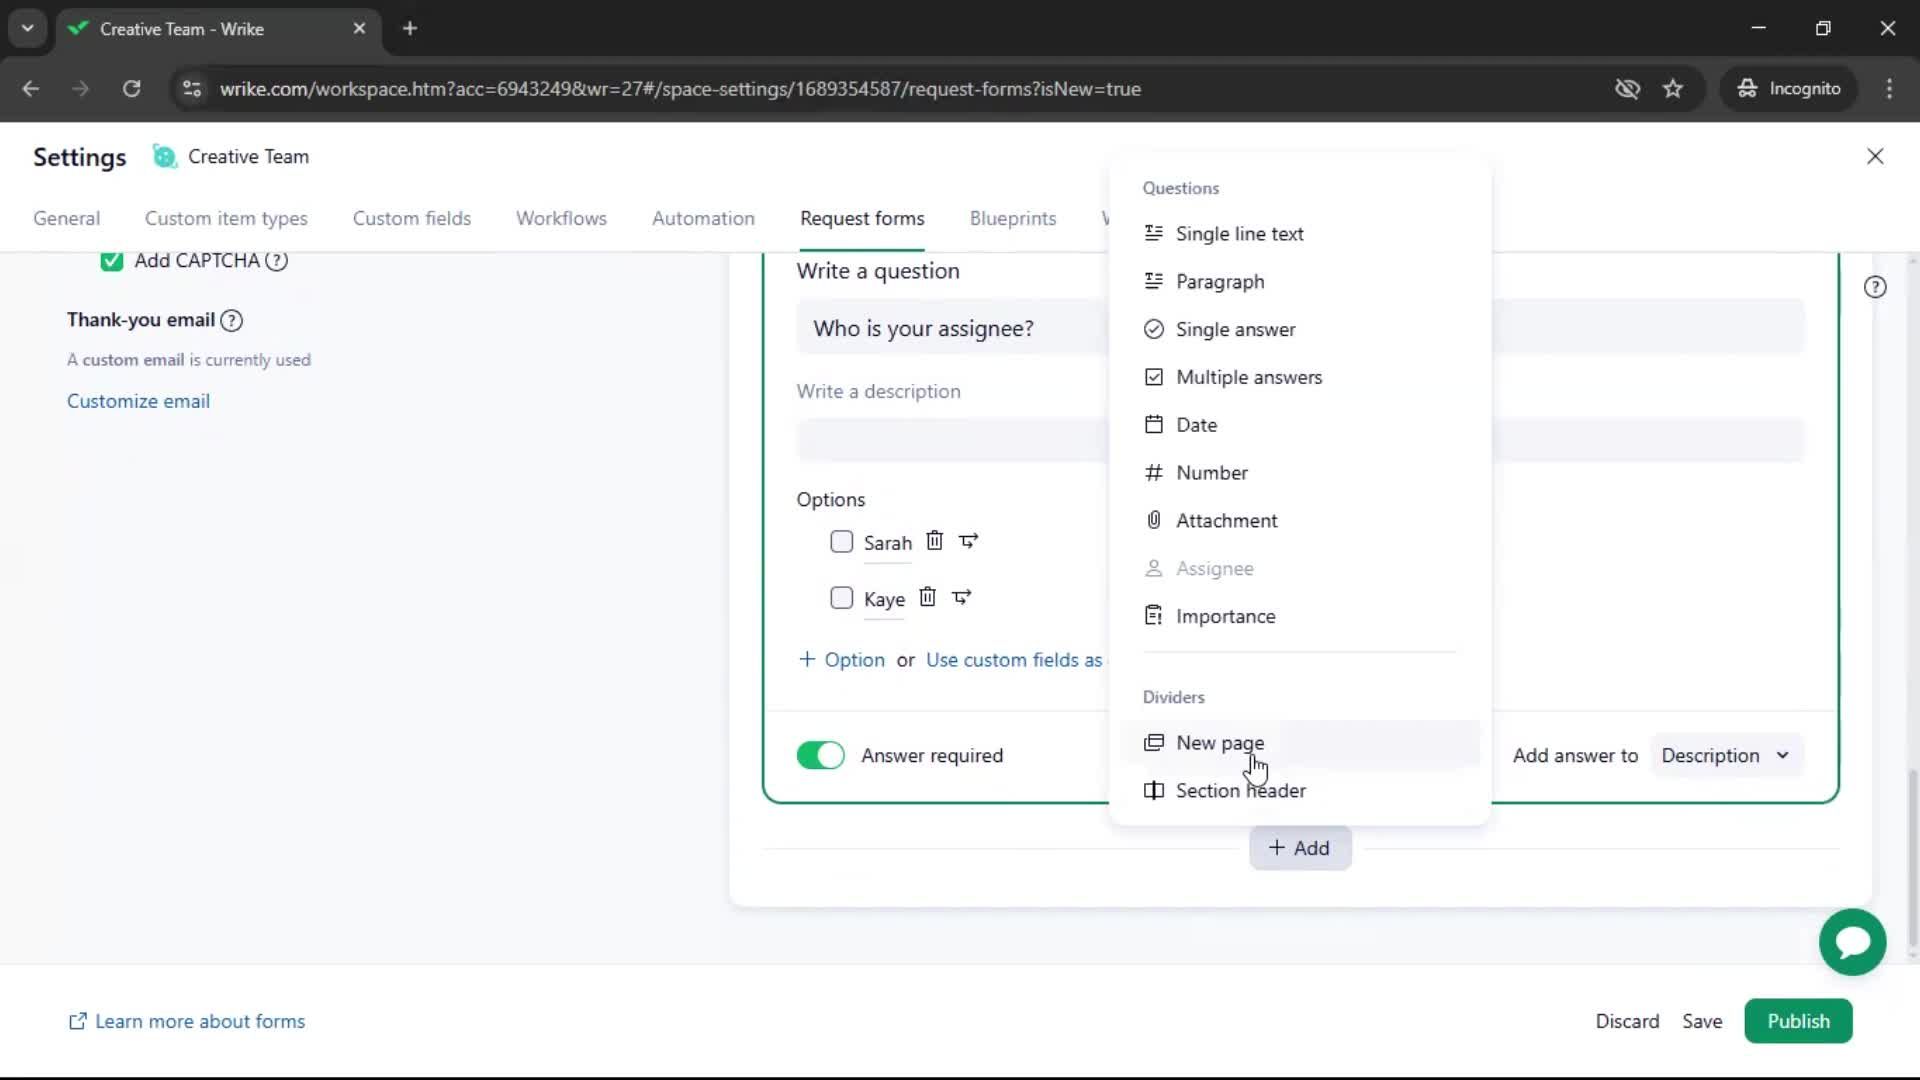This screenshot has height=1080, width=1920.
Task: Switch to the General tab
Action: pyautogui.click(x=67, y=218)
